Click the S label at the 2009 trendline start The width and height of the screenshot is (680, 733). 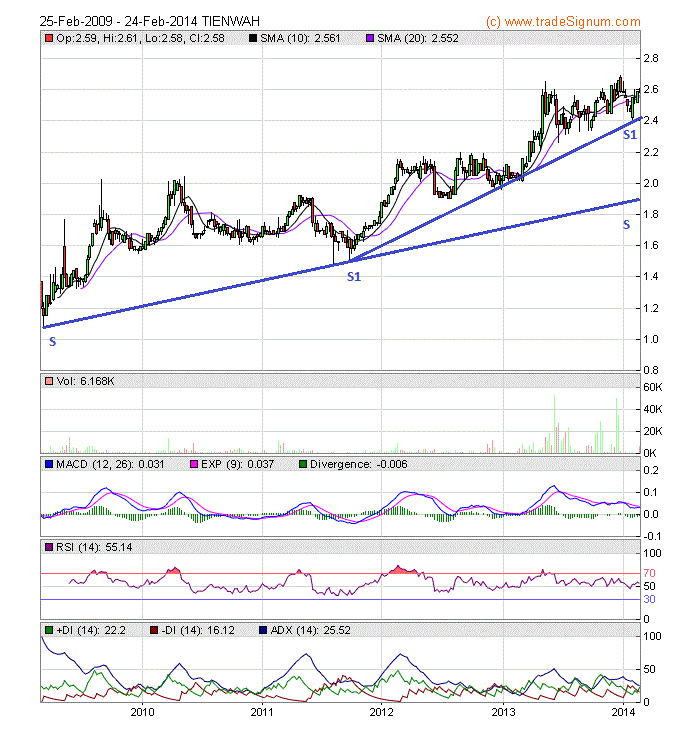tap(52, 342)
